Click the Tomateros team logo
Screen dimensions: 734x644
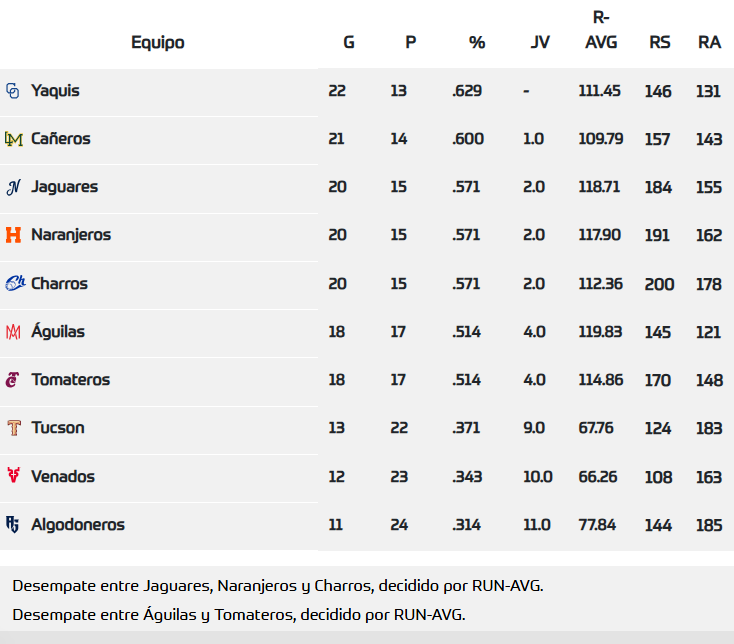click(13, 380)
